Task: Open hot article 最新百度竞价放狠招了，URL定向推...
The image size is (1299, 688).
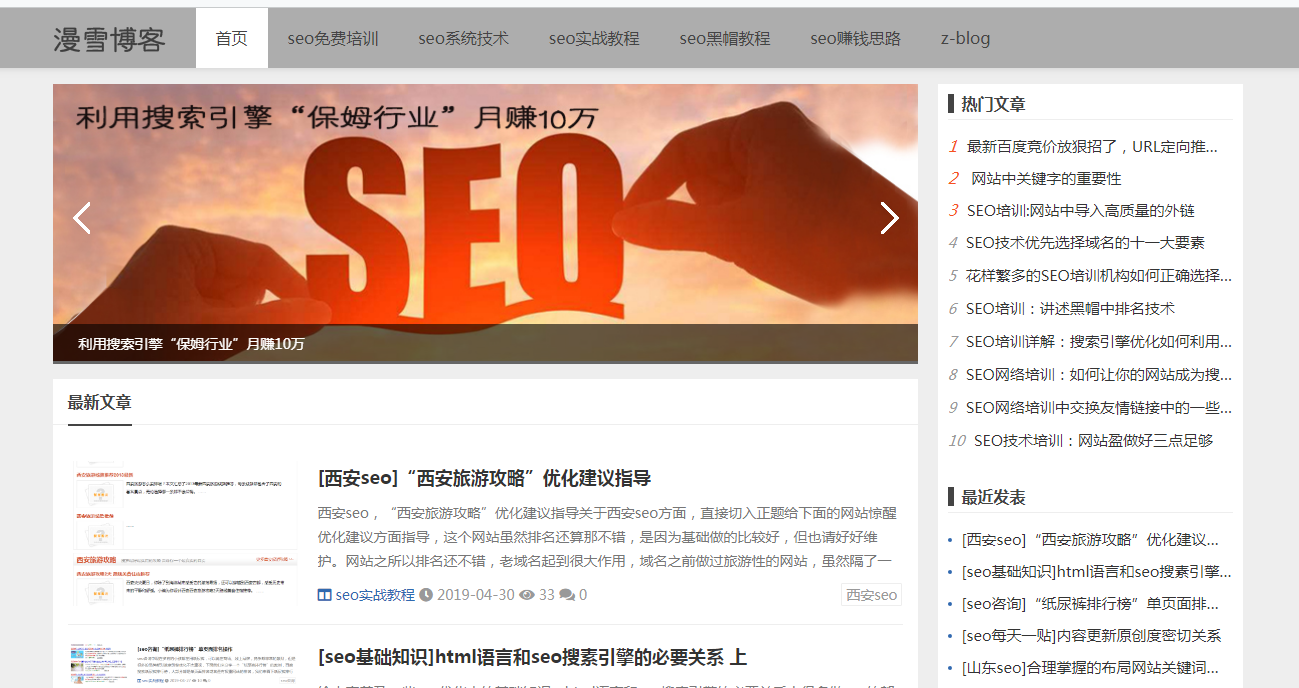Action: [1092, 147]
